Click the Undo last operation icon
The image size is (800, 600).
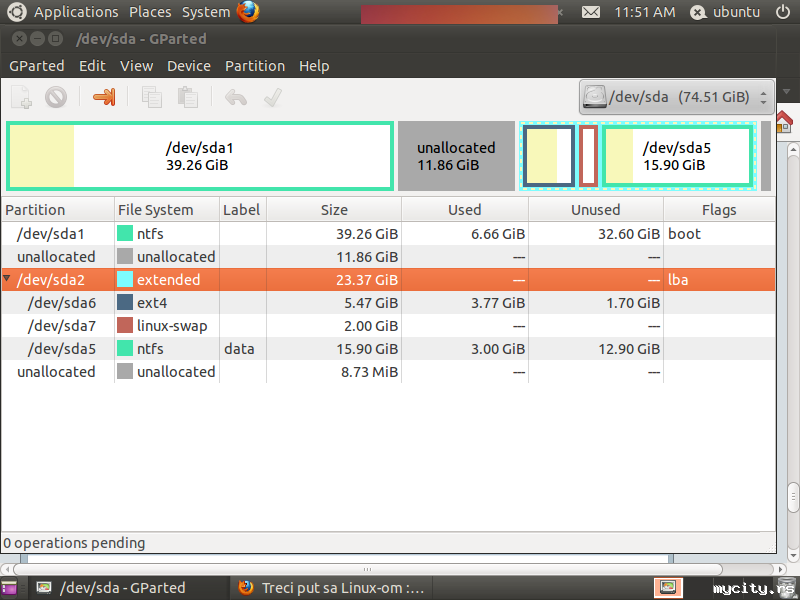[x=236, y=97]
